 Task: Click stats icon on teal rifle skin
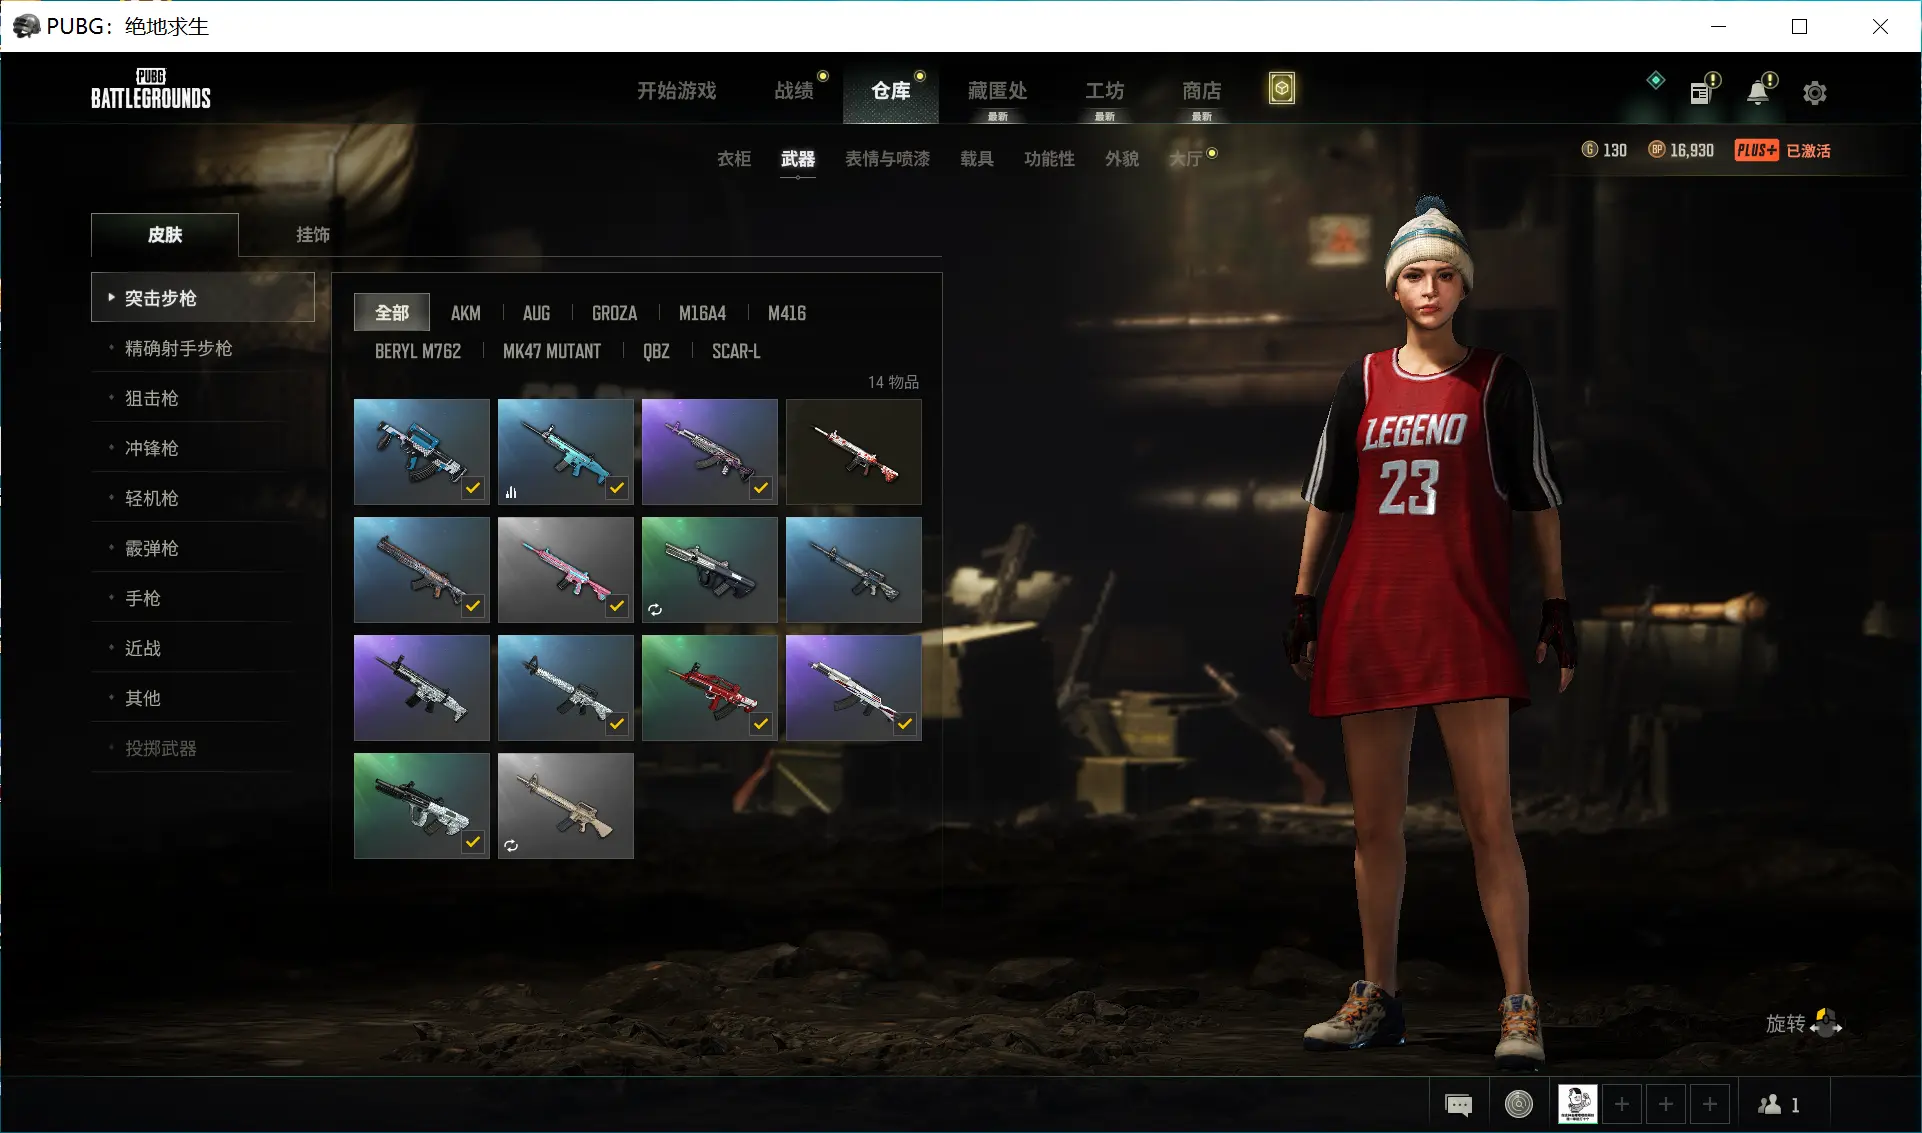511,492
